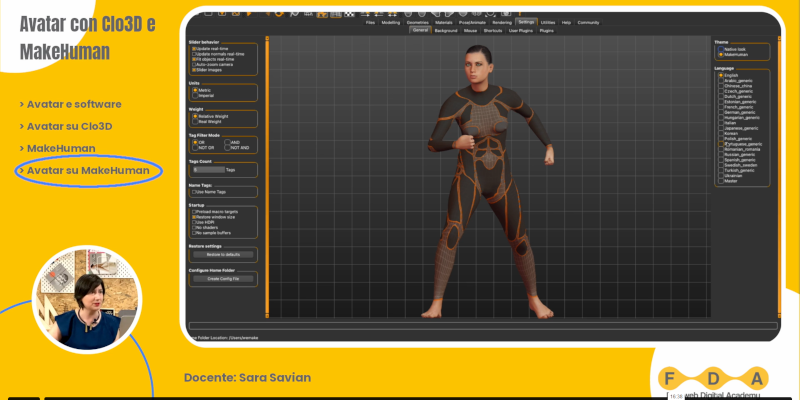This screenshot has height=400, width=800.
Task: Enable the Auto-zoom camera checkbox
Action: pyautogui.click(x=194, y=65)
